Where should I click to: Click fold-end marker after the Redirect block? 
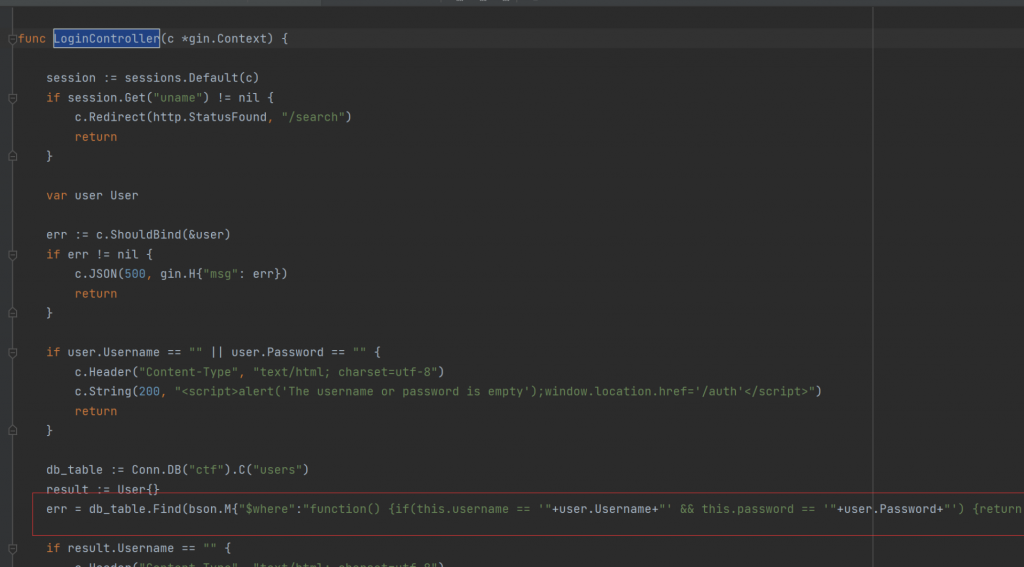click(12, 156)
